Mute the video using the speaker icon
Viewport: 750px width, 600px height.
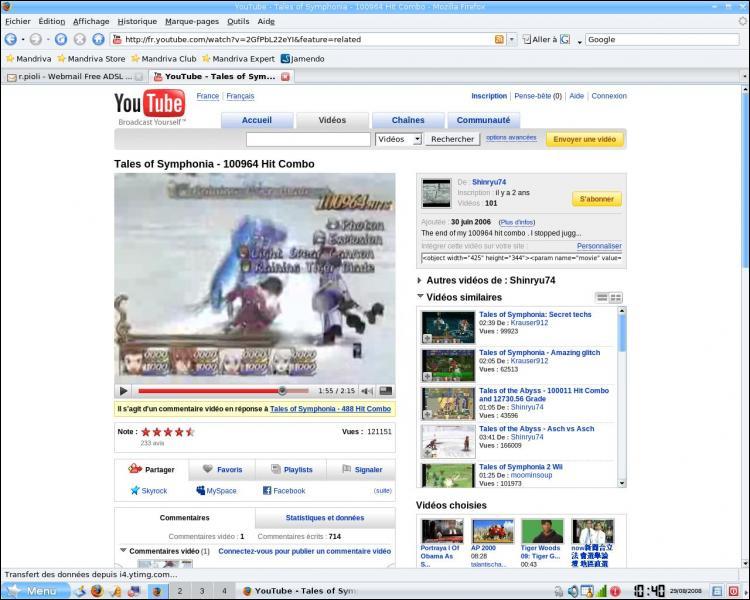coord(367,391)
